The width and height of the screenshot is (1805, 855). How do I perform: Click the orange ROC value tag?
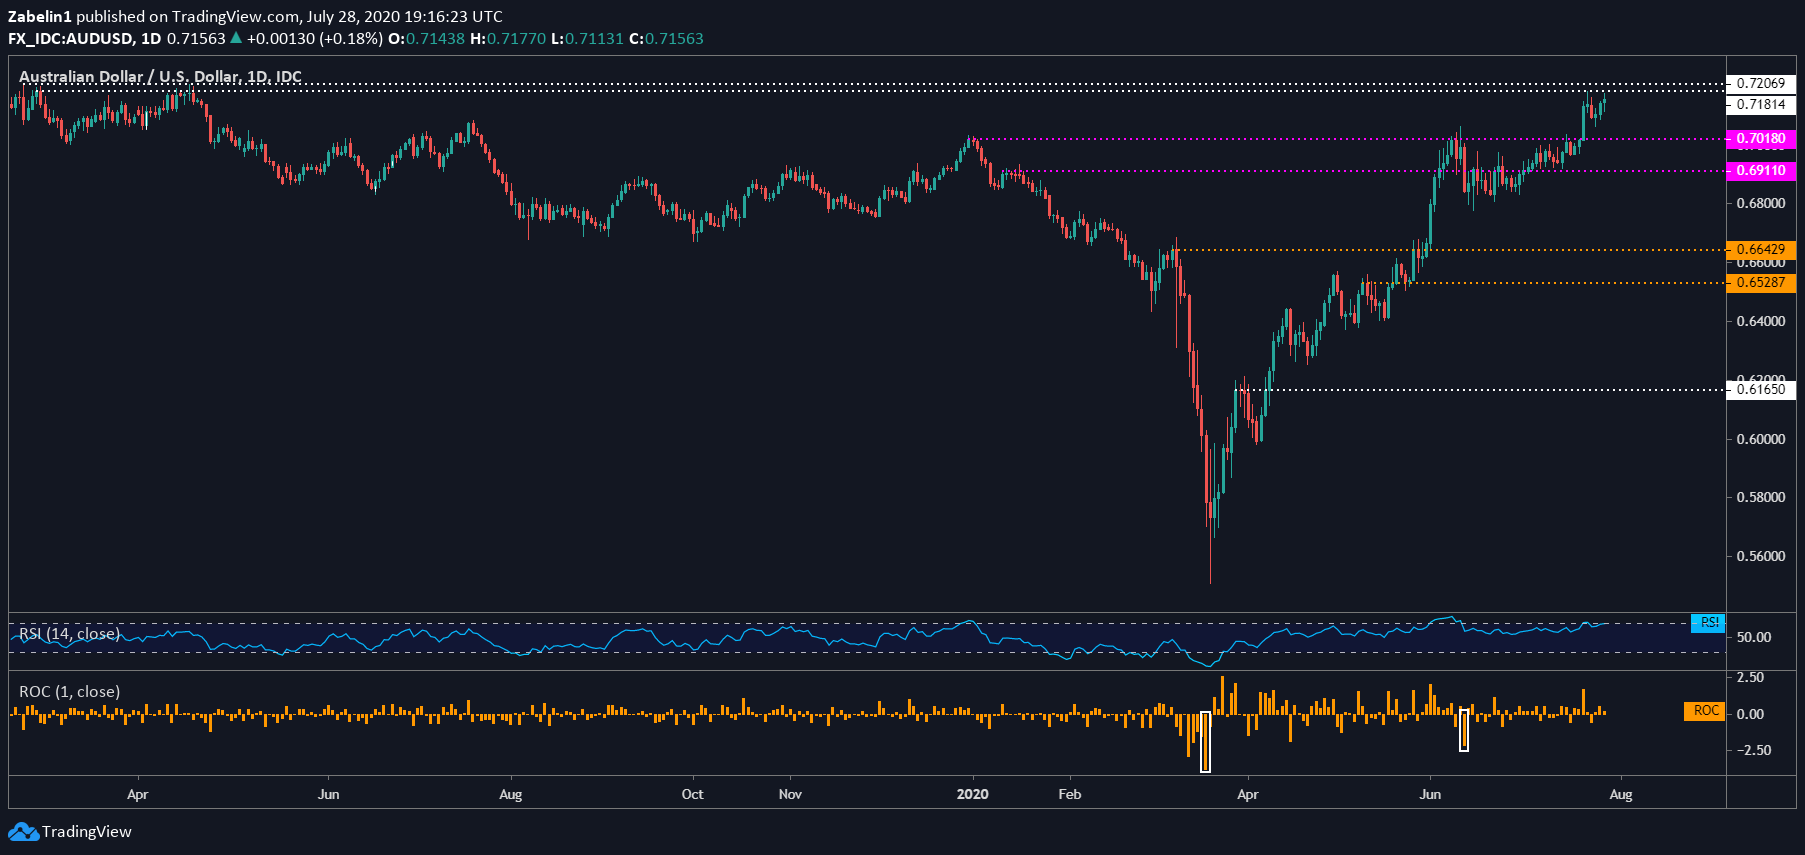[1705, 711]
